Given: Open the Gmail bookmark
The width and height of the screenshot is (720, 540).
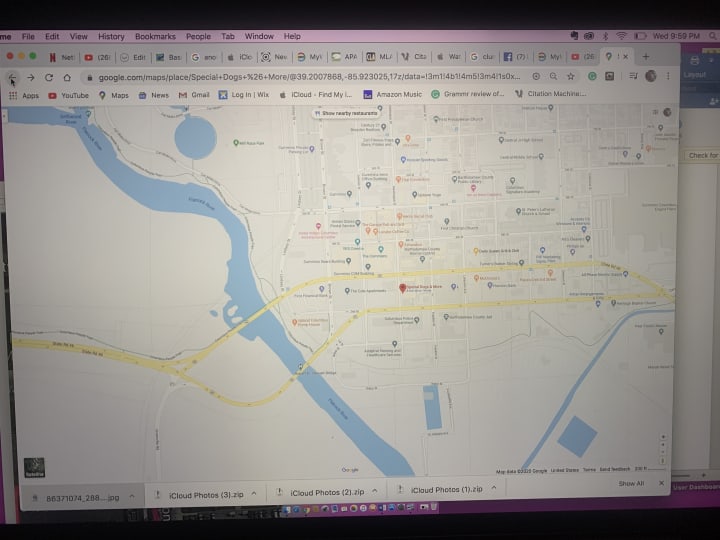Looking at the screenshot, I should [x=194, y=95].
